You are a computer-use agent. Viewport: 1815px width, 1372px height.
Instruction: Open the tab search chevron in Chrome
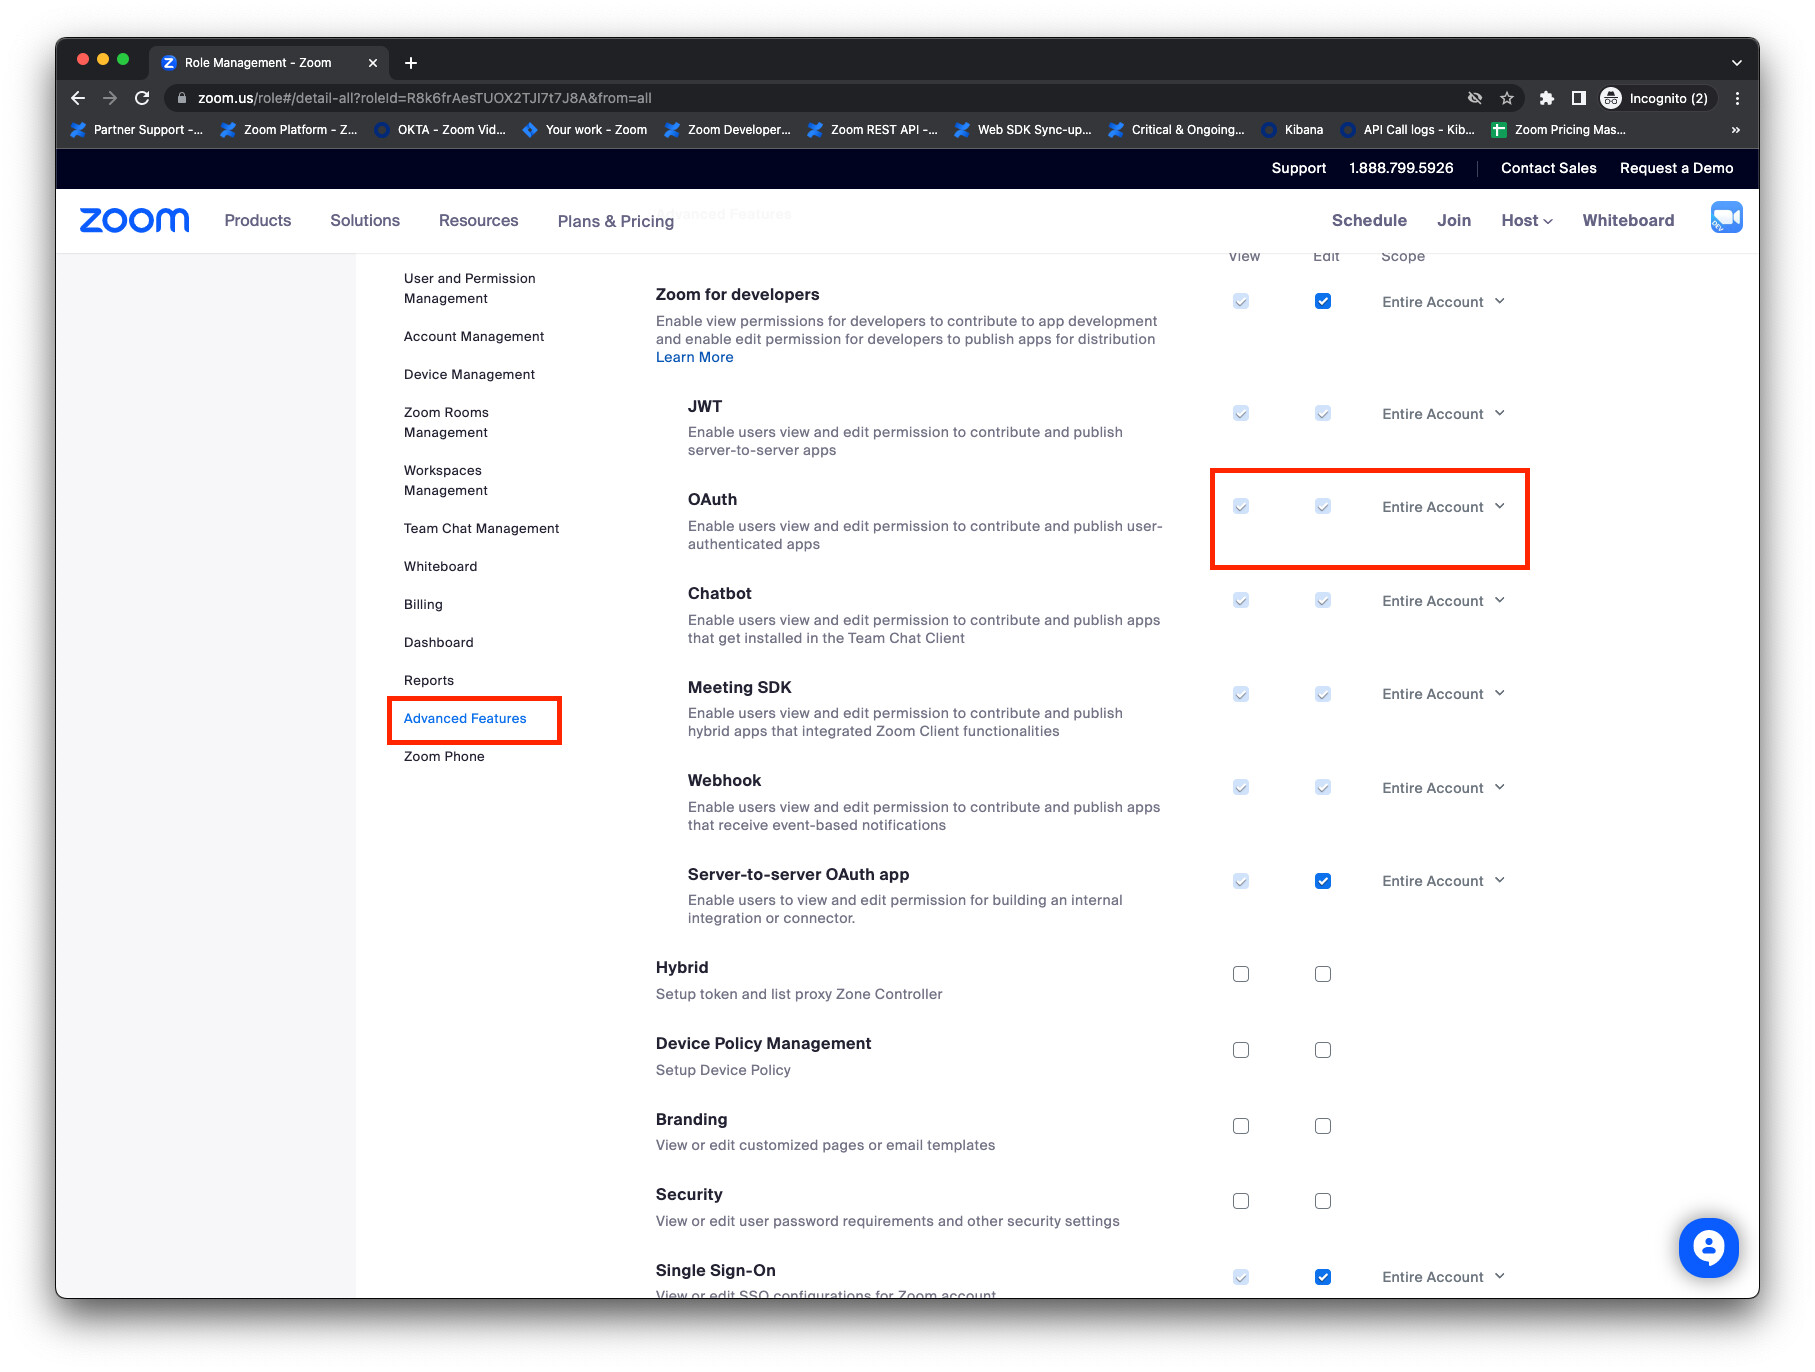pos(1736,63)
